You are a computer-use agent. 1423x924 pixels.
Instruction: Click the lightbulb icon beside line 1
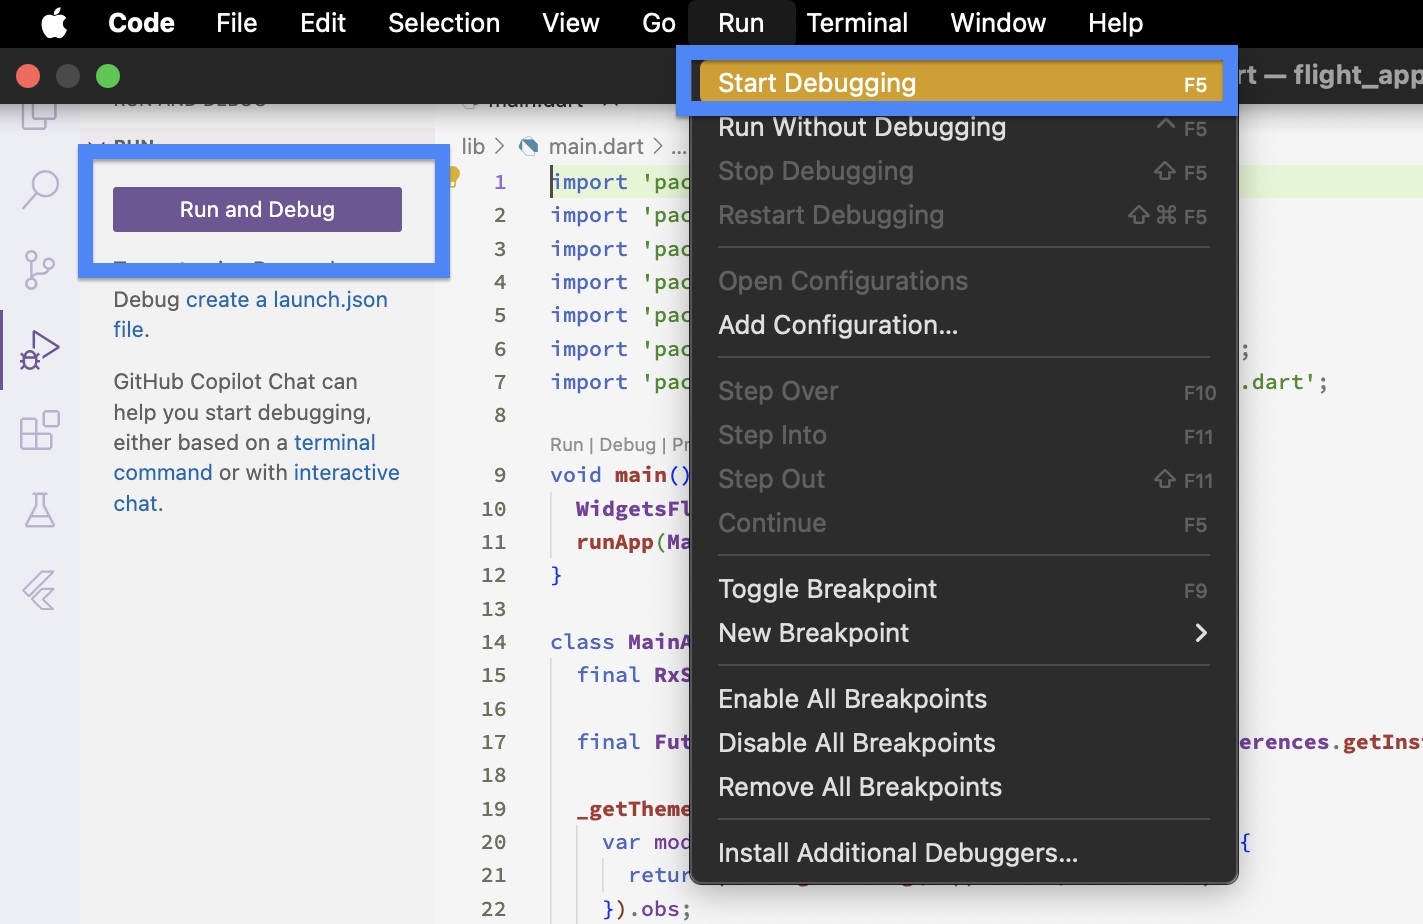click(454, 176)
